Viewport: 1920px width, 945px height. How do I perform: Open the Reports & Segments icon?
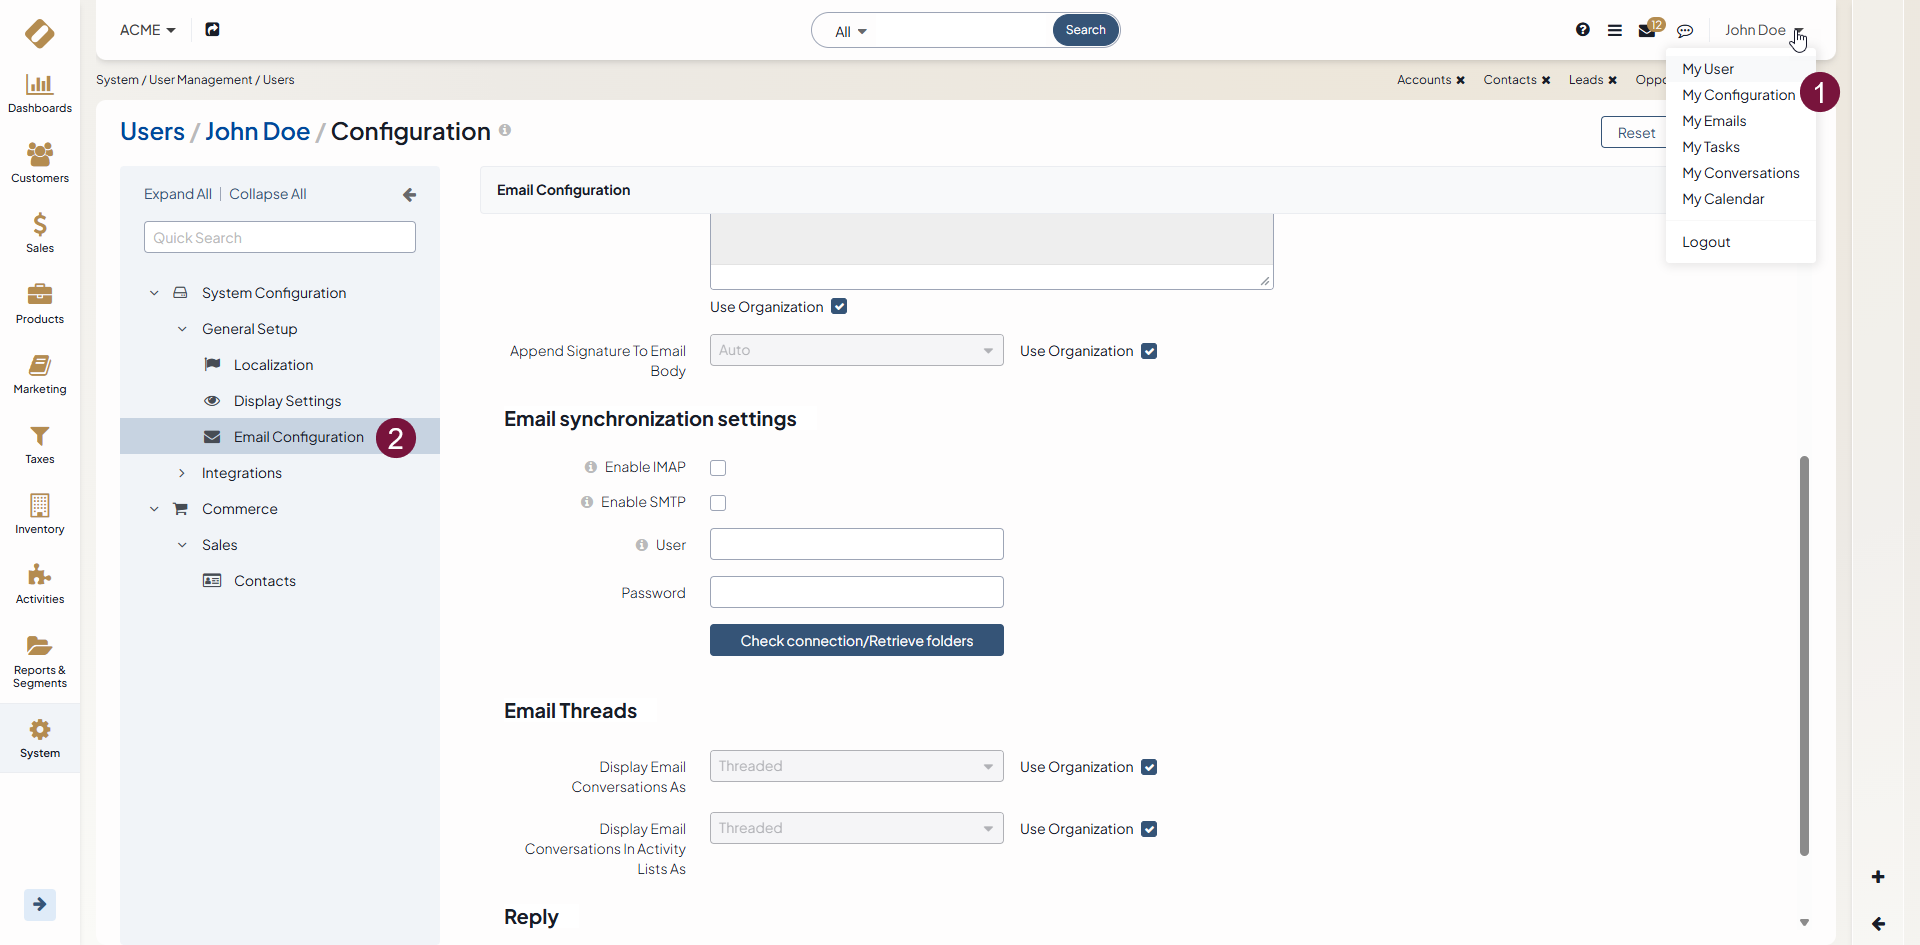(40, 660)
